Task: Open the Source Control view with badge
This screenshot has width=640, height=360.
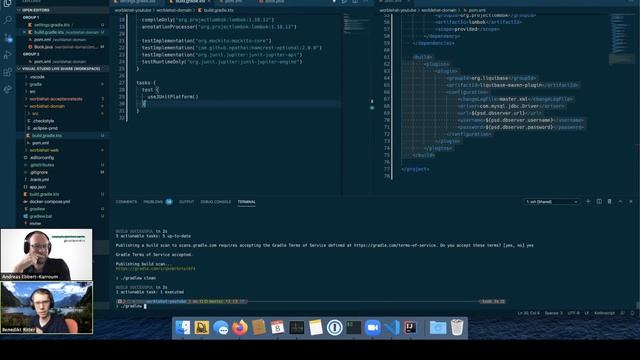Action: (x=7, y=38)
